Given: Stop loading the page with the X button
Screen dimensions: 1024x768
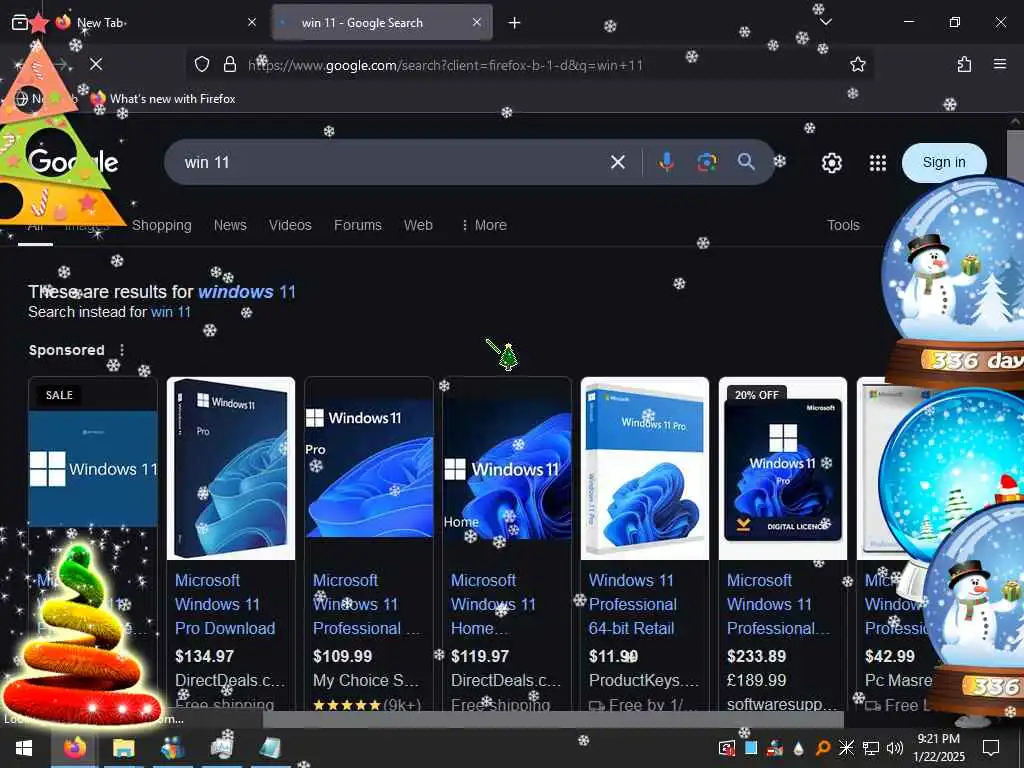Looking at the screenshot, I should click(x=96, y=64).
